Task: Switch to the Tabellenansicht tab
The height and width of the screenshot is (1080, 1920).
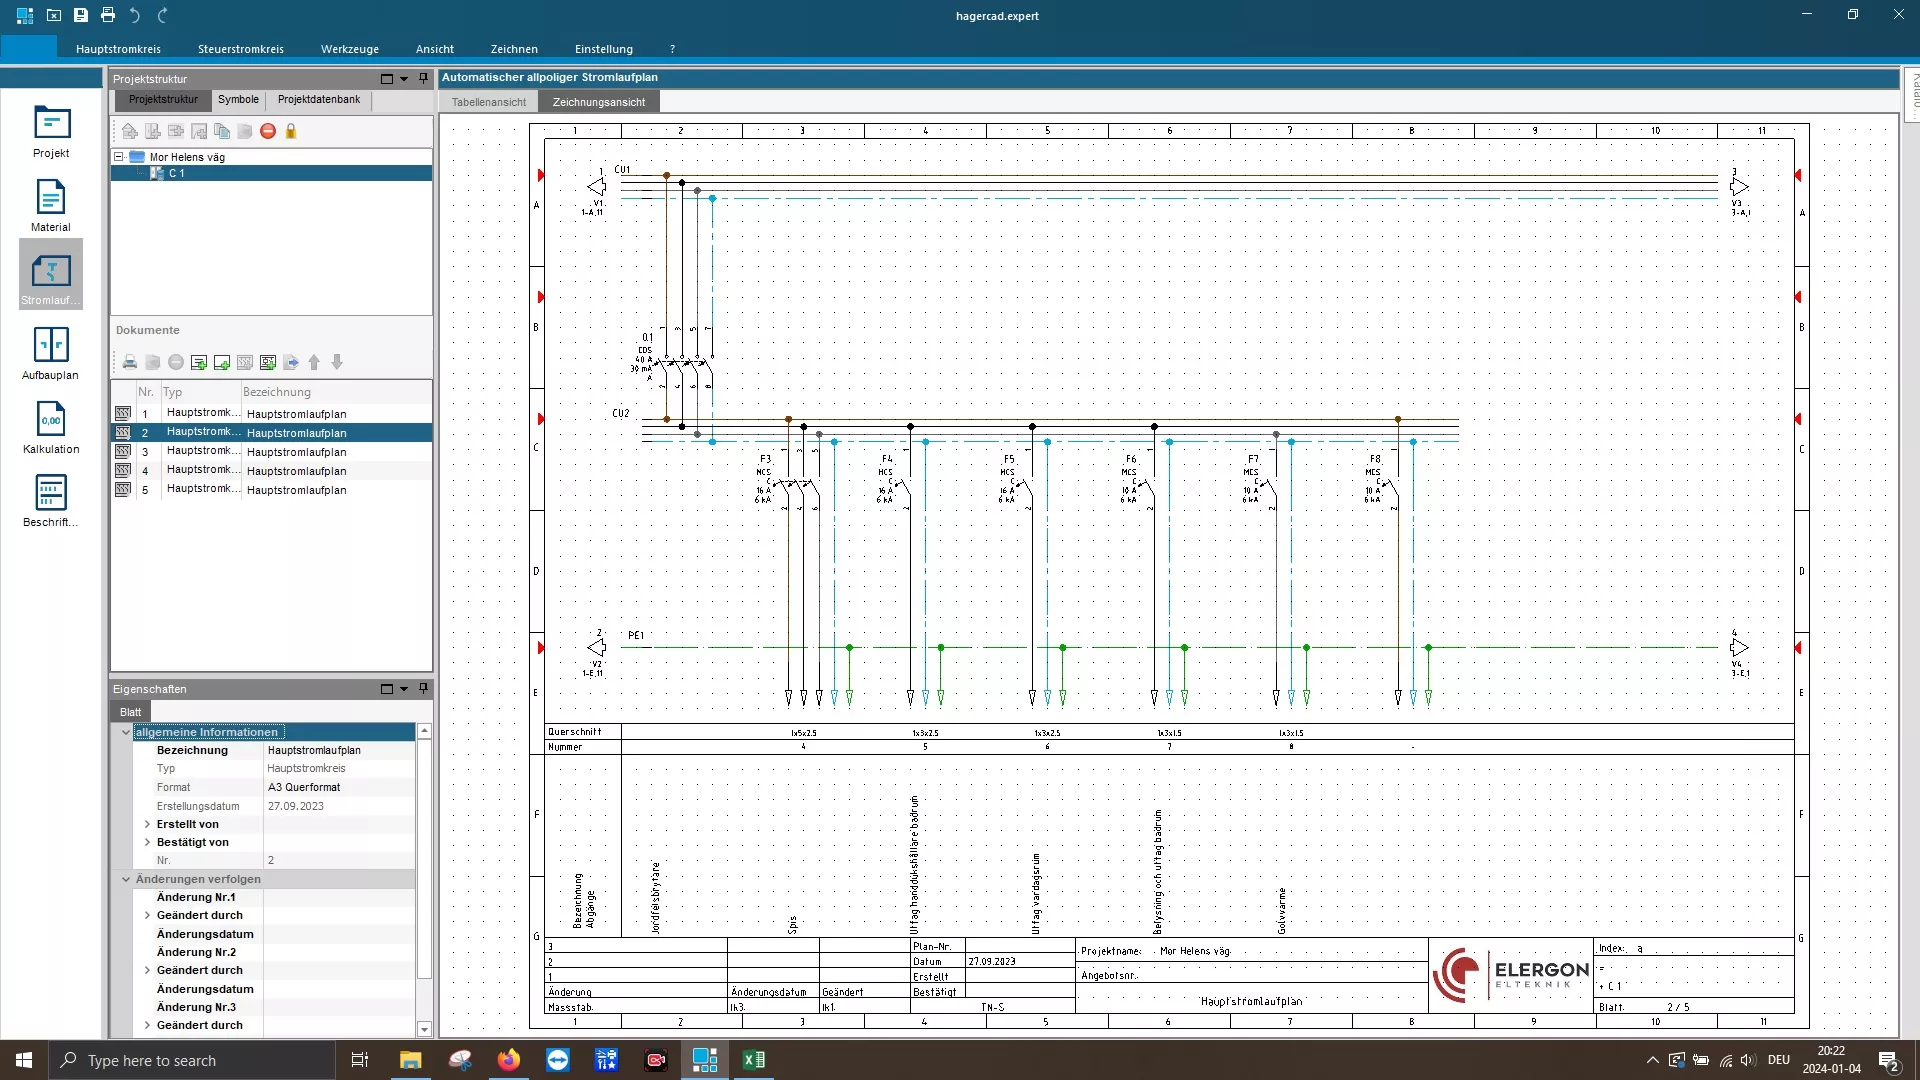Action: click(488, 102)
